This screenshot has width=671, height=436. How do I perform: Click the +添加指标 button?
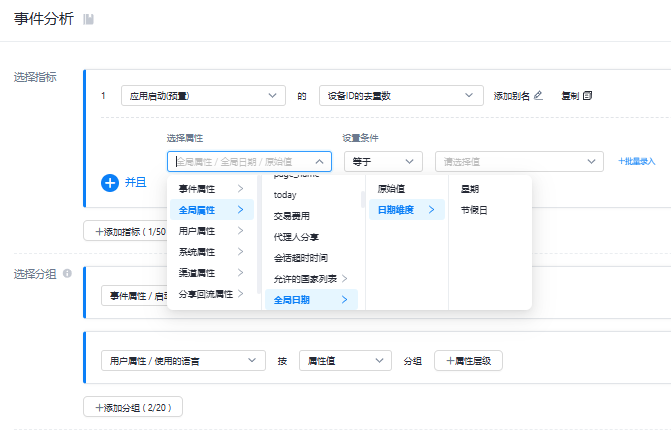[125, 231]
